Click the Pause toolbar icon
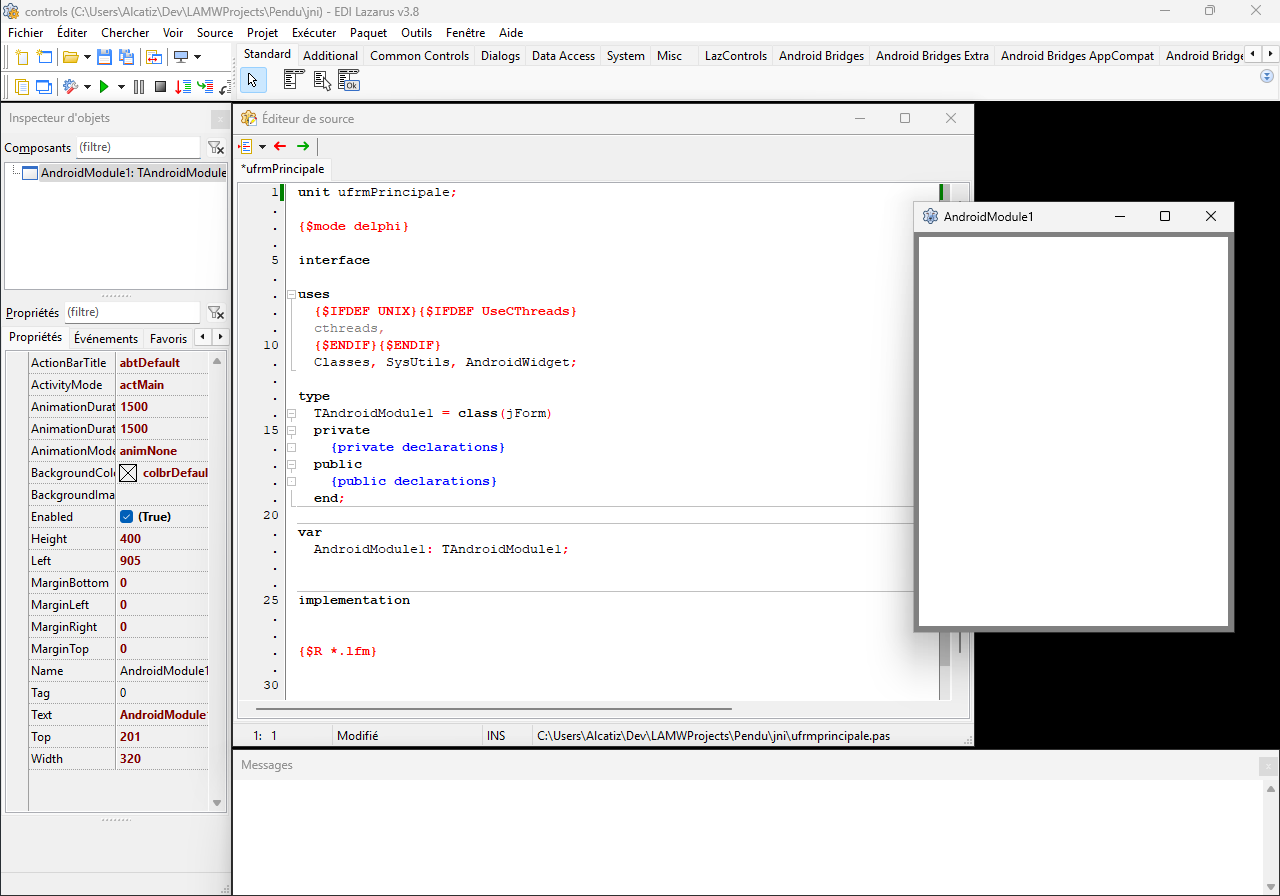This screenshot has height=896, width=1280. [139, 87]
